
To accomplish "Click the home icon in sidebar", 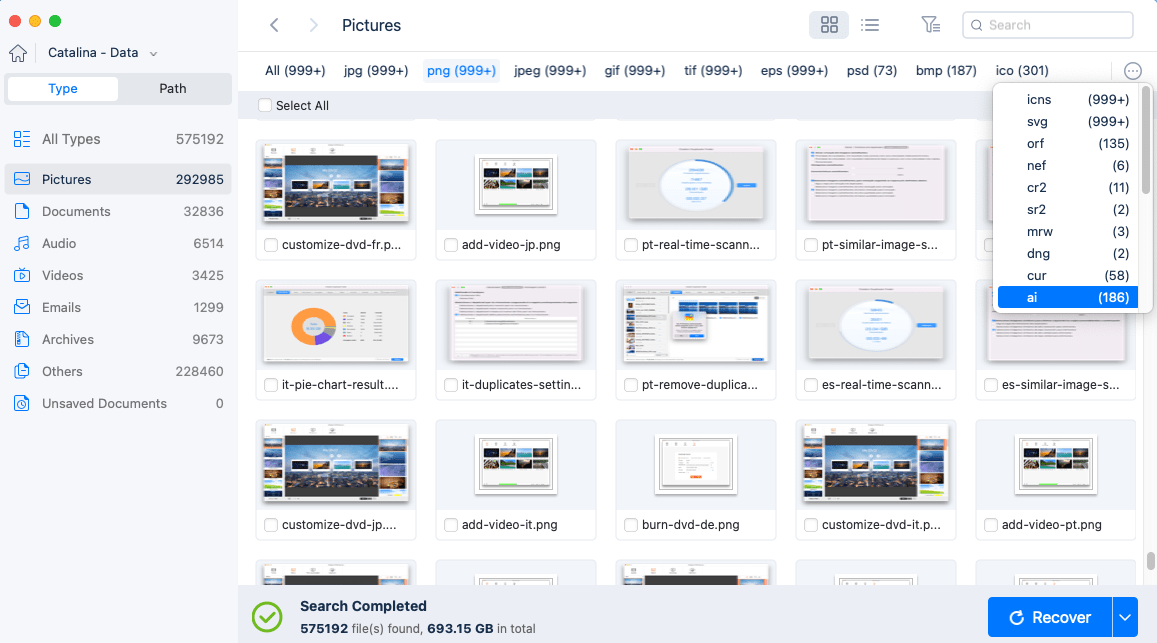I will [18, 53].
